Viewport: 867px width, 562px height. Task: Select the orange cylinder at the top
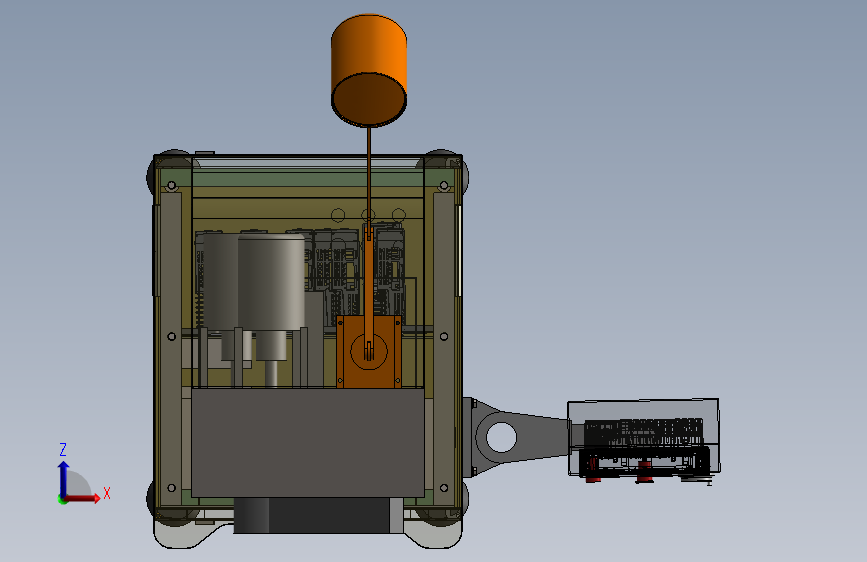click(x=369, y=69)
